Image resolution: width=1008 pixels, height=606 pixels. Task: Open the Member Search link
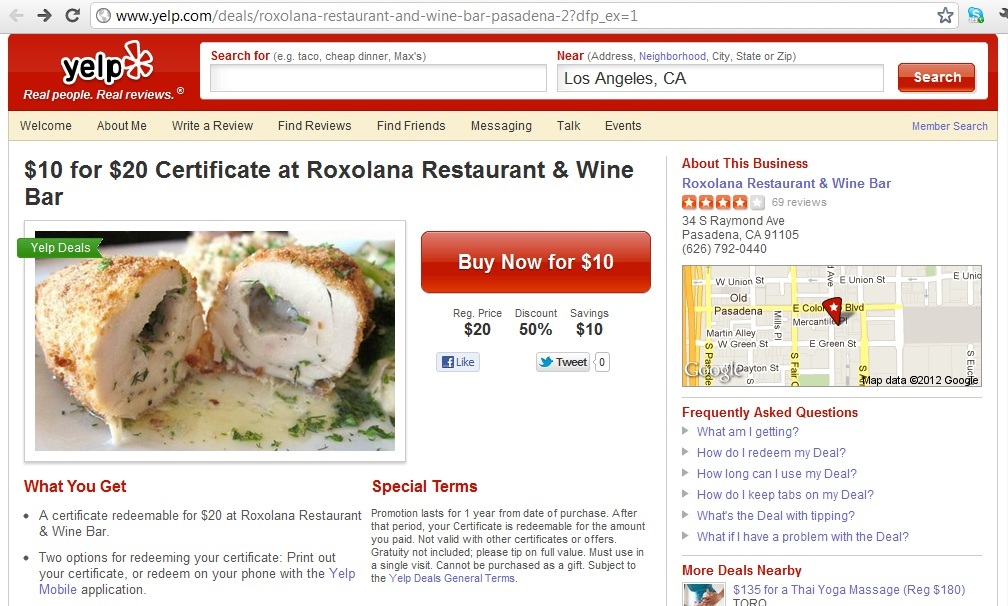click(x=950, y=127)
